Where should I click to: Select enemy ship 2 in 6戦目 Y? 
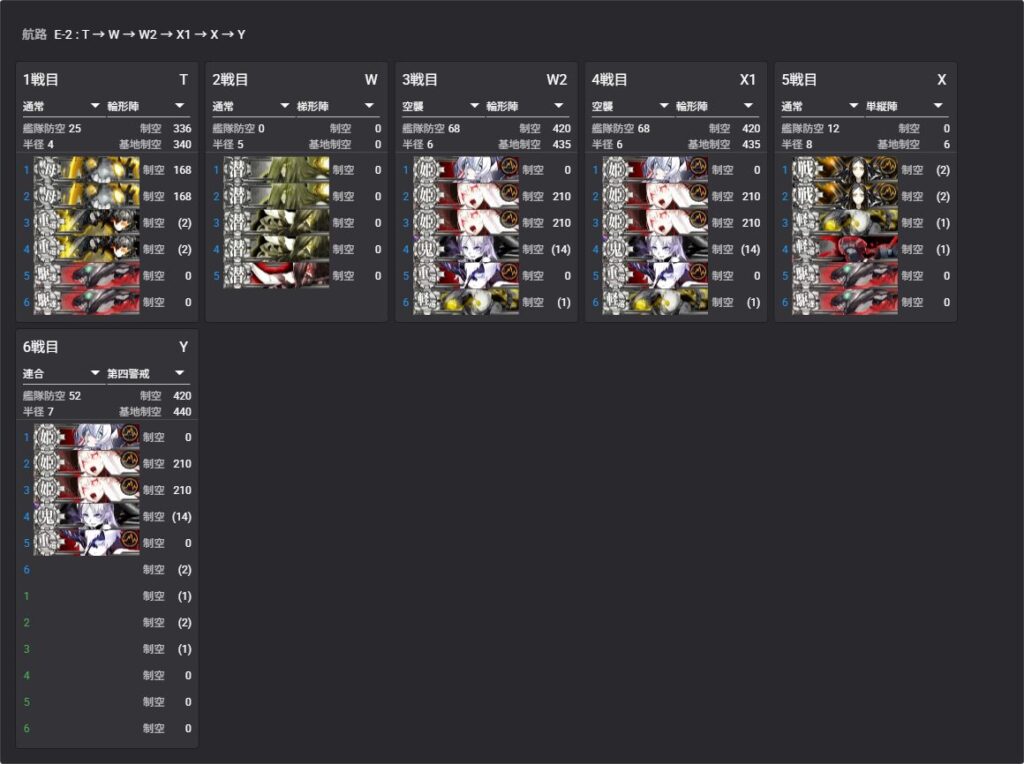tap(86, 464)
